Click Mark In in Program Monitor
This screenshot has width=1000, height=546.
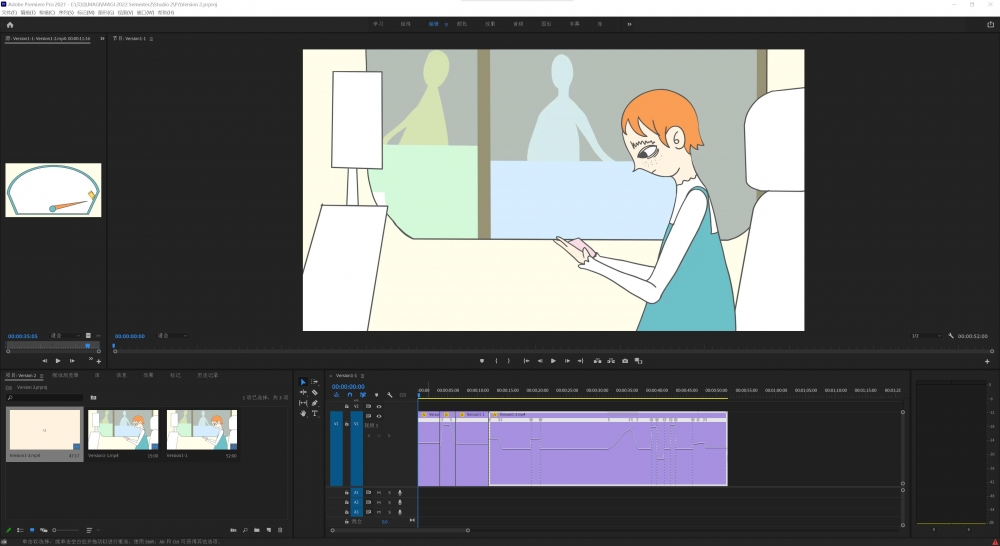(496, 361)
